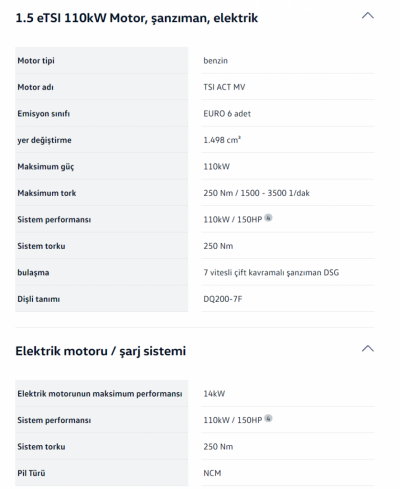The width and height of the screenshot is (400, 489).
Task: Select the 14kW electric motor value
Action: click(x=214, y=394)
